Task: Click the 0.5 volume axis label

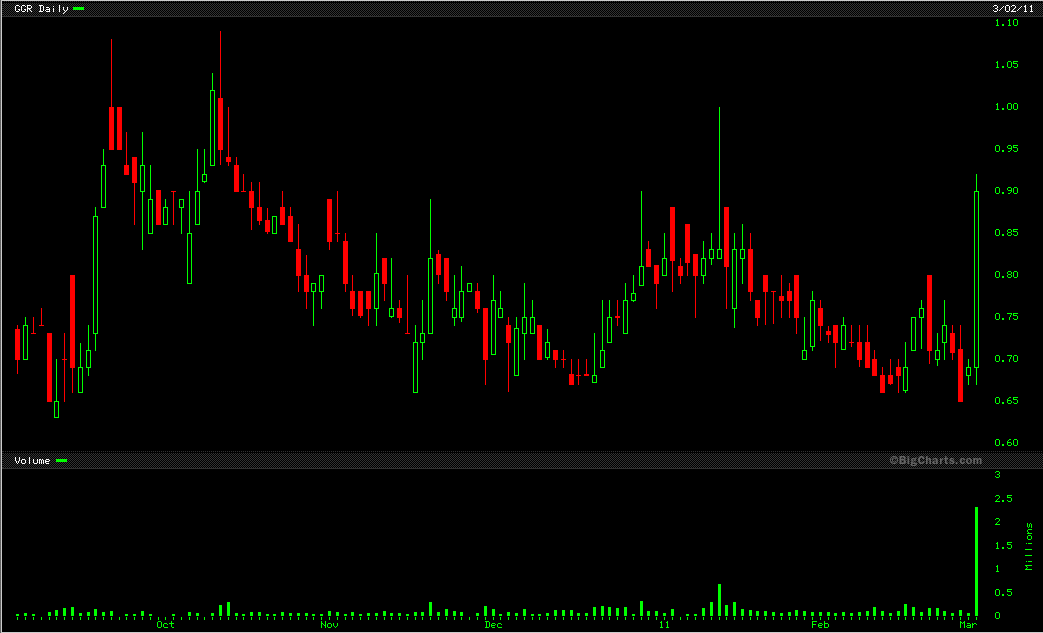Action: (1003, 592)
